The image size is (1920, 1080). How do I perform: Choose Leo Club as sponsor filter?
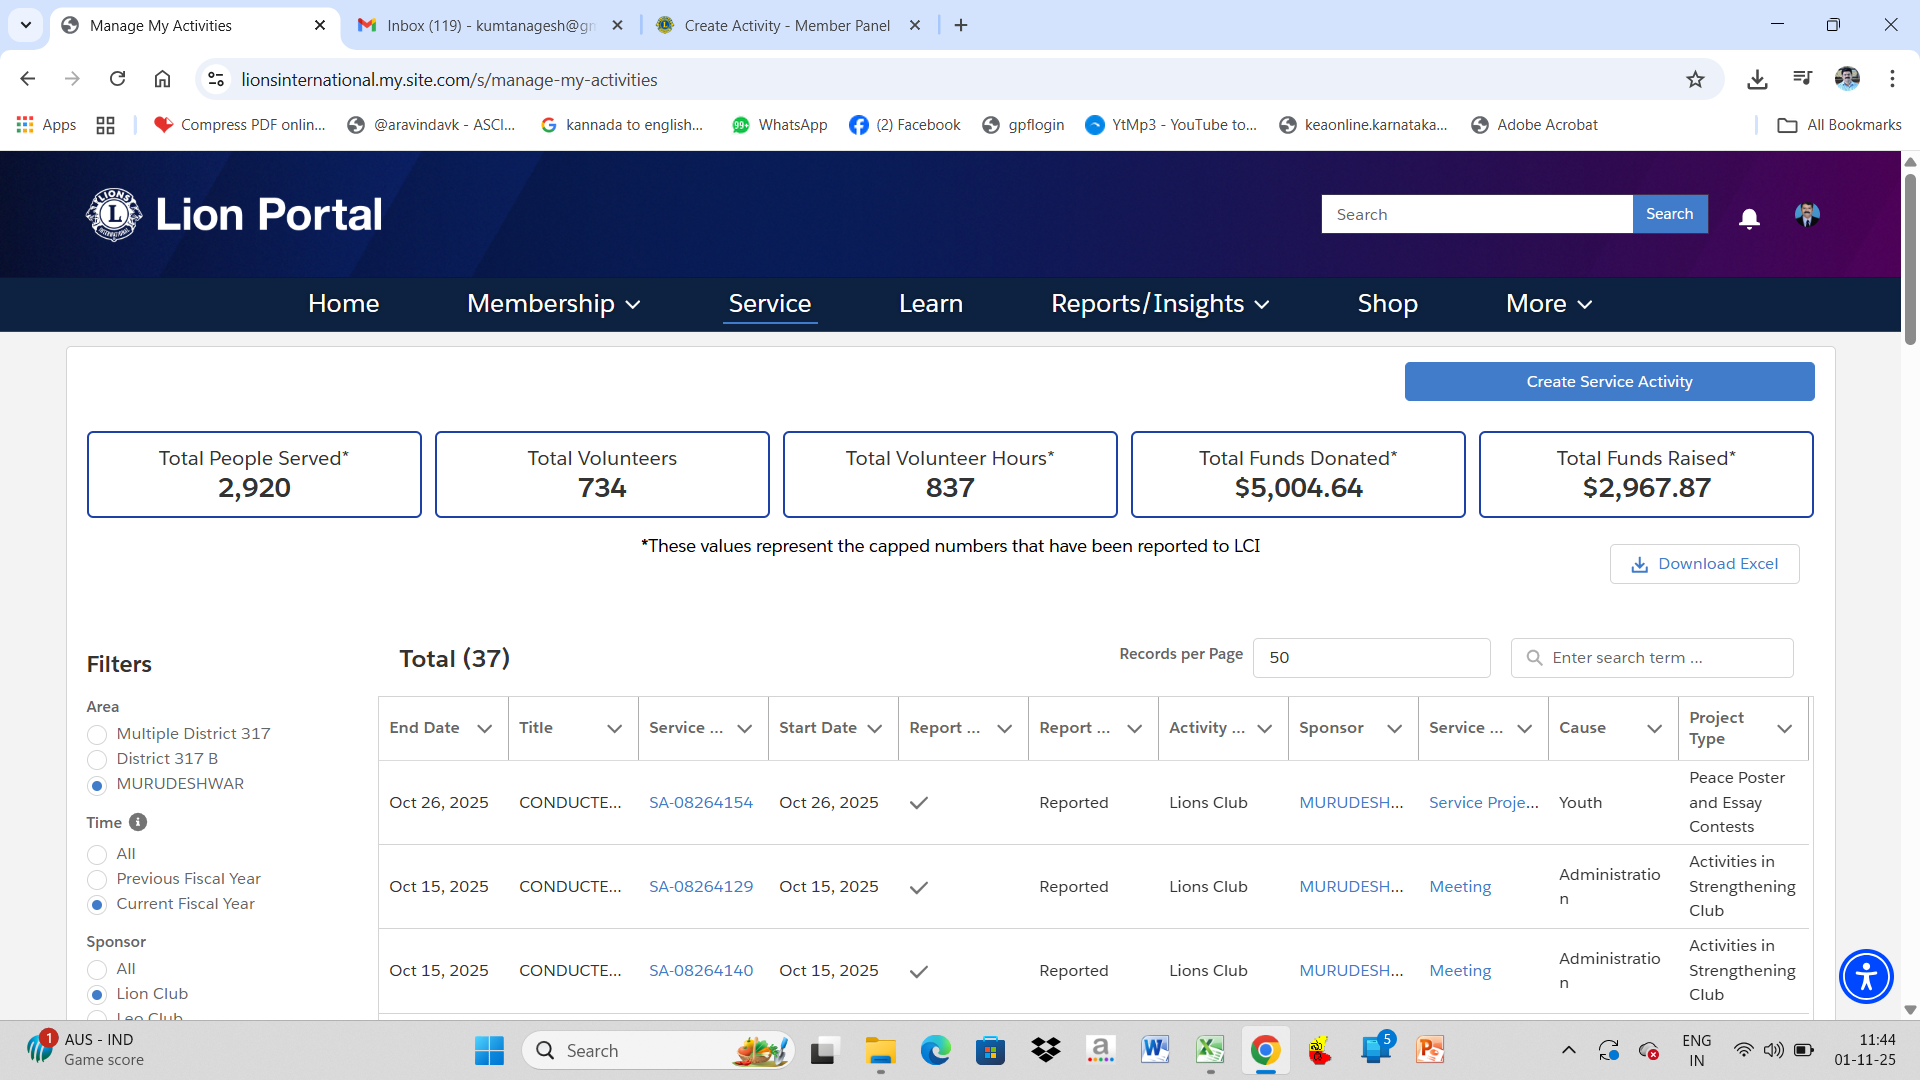pyautogui.click(x=96, y=1017)
